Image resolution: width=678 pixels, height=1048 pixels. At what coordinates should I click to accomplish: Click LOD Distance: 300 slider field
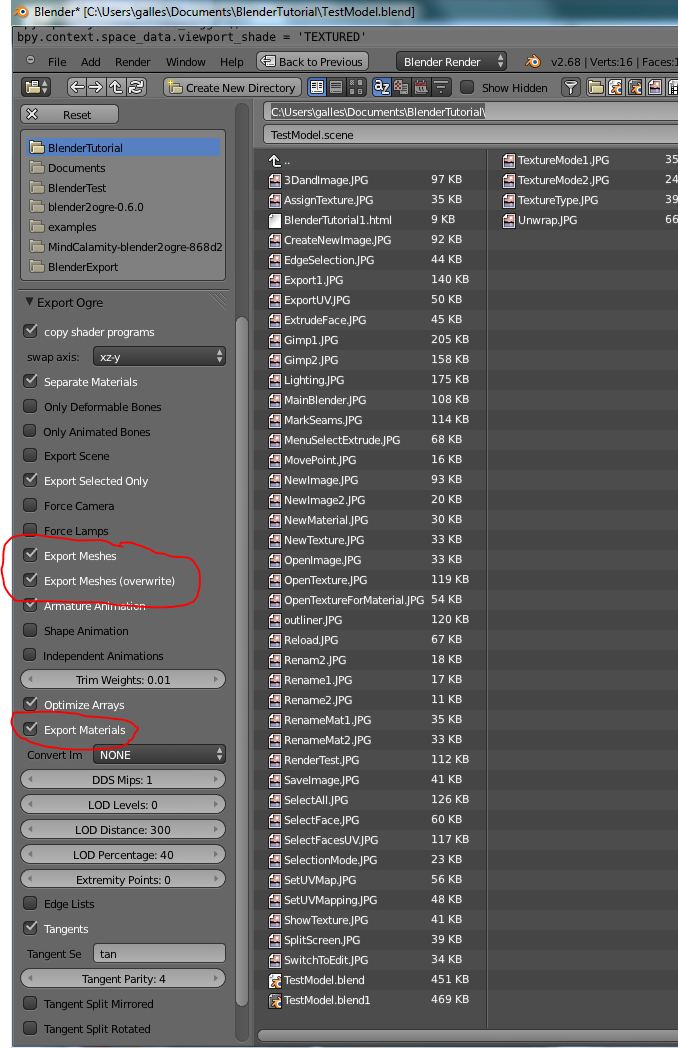tap(123, 829)
